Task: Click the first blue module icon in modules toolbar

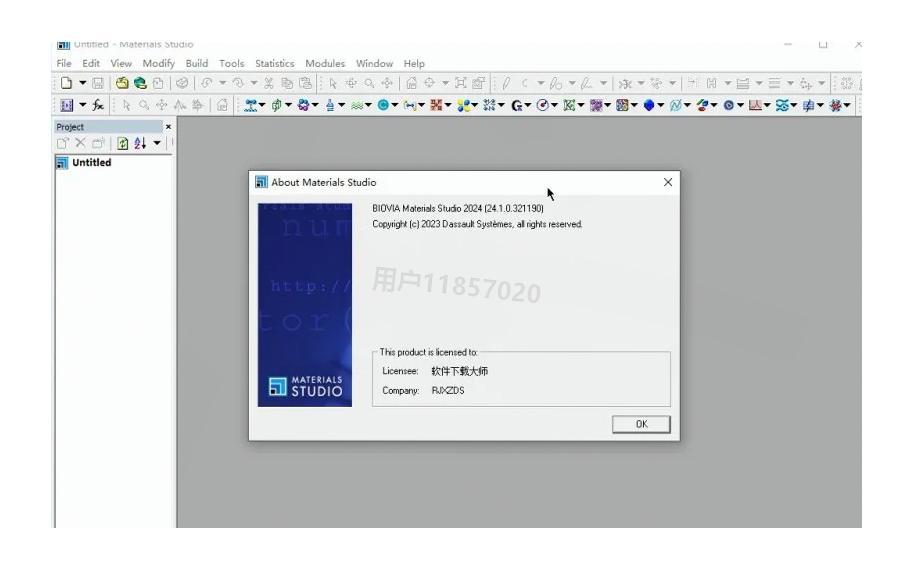Action: pyautogui.click(x=251, y=105)
